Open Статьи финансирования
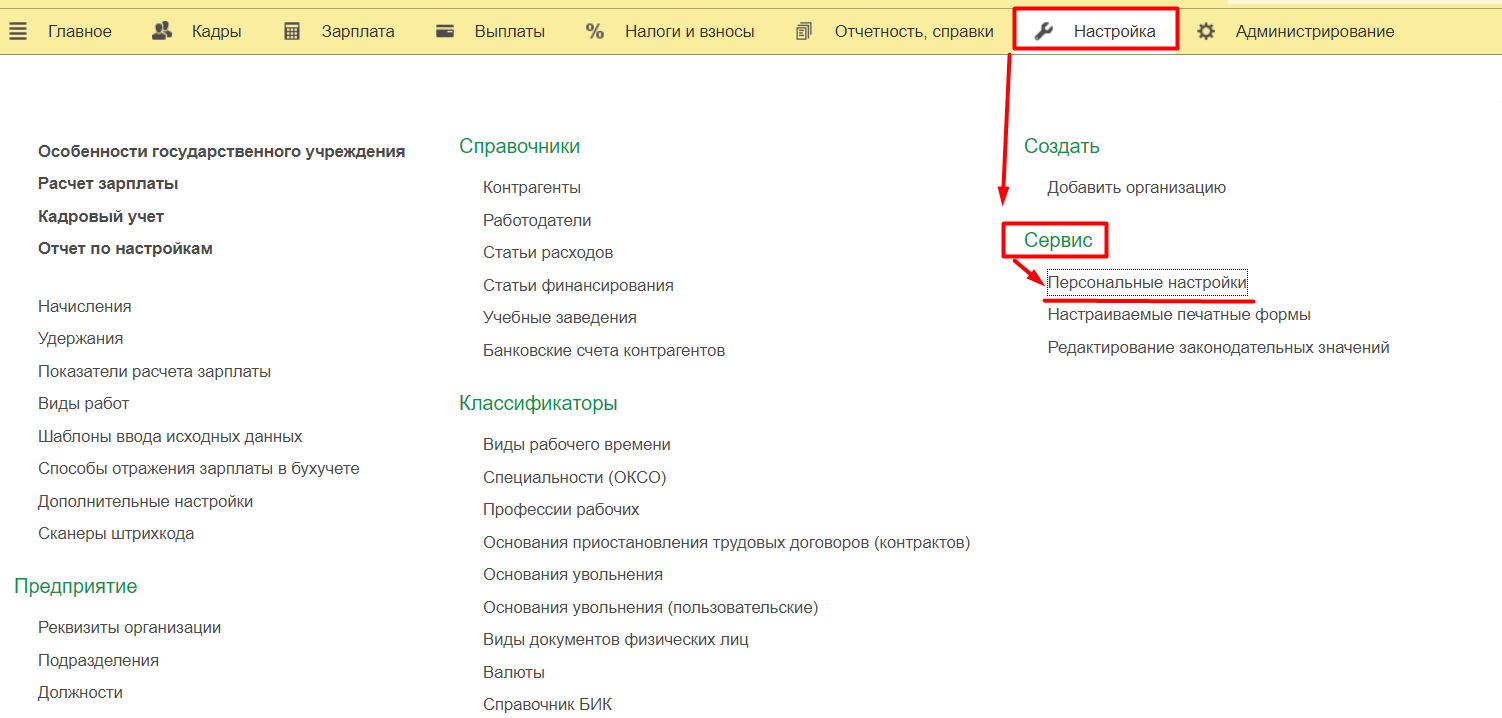1502x718 pixels. [578, 285]
